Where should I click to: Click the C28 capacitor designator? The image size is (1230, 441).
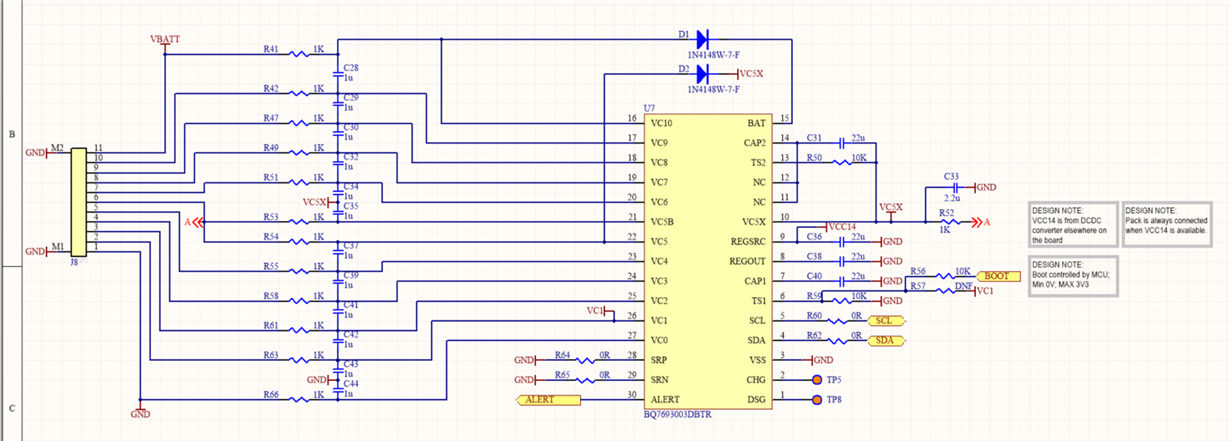(x=351, y=68)
